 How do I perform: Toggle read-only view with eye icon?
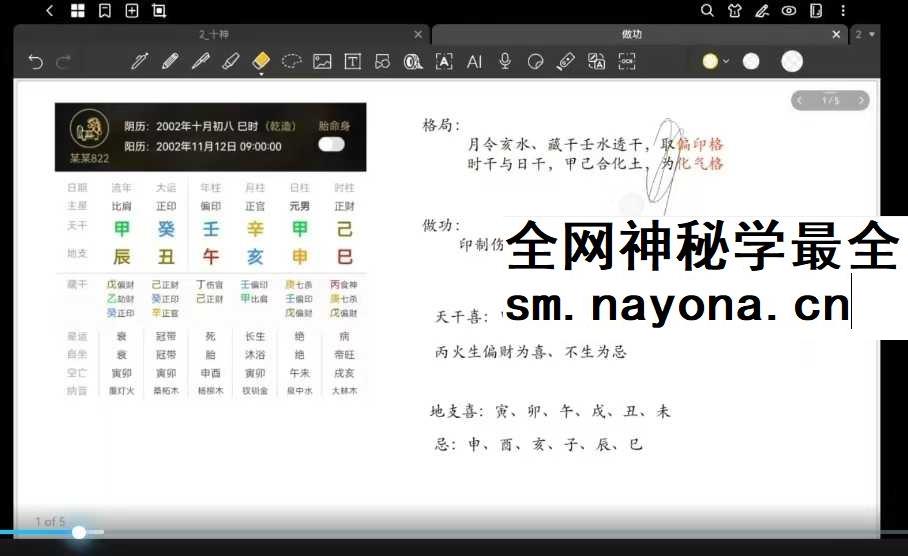coord(789,10)
